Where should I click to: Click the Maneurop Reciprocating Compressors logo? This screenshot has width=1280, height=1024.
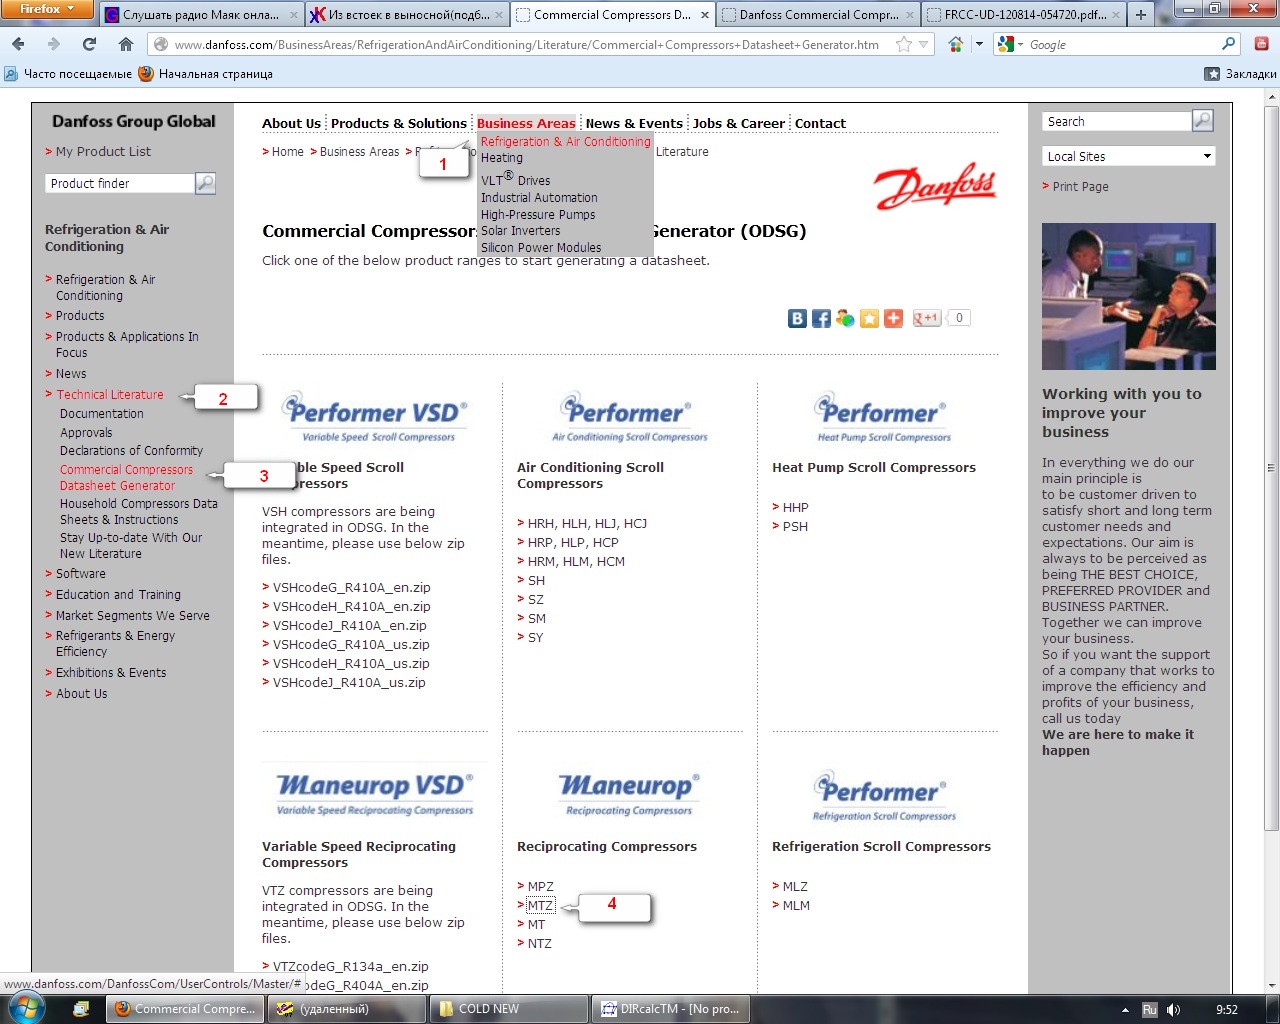point(629,795)
